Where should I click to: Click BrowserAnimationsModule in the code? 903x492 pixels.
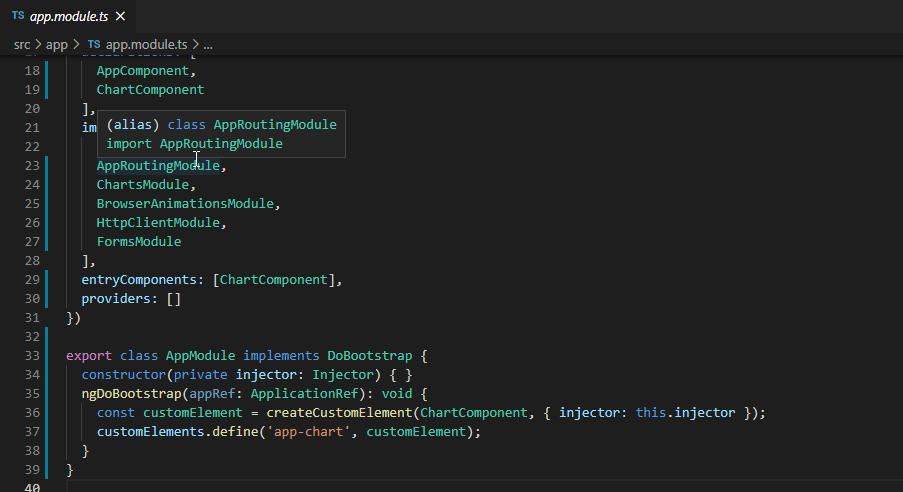186,204
